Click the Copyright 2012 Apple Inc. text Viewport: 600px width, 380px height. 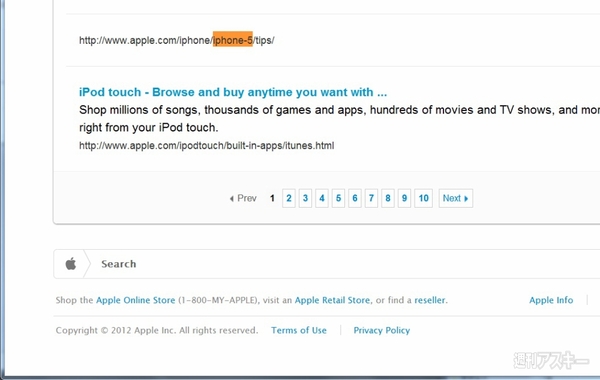click(x=157, y=330)
